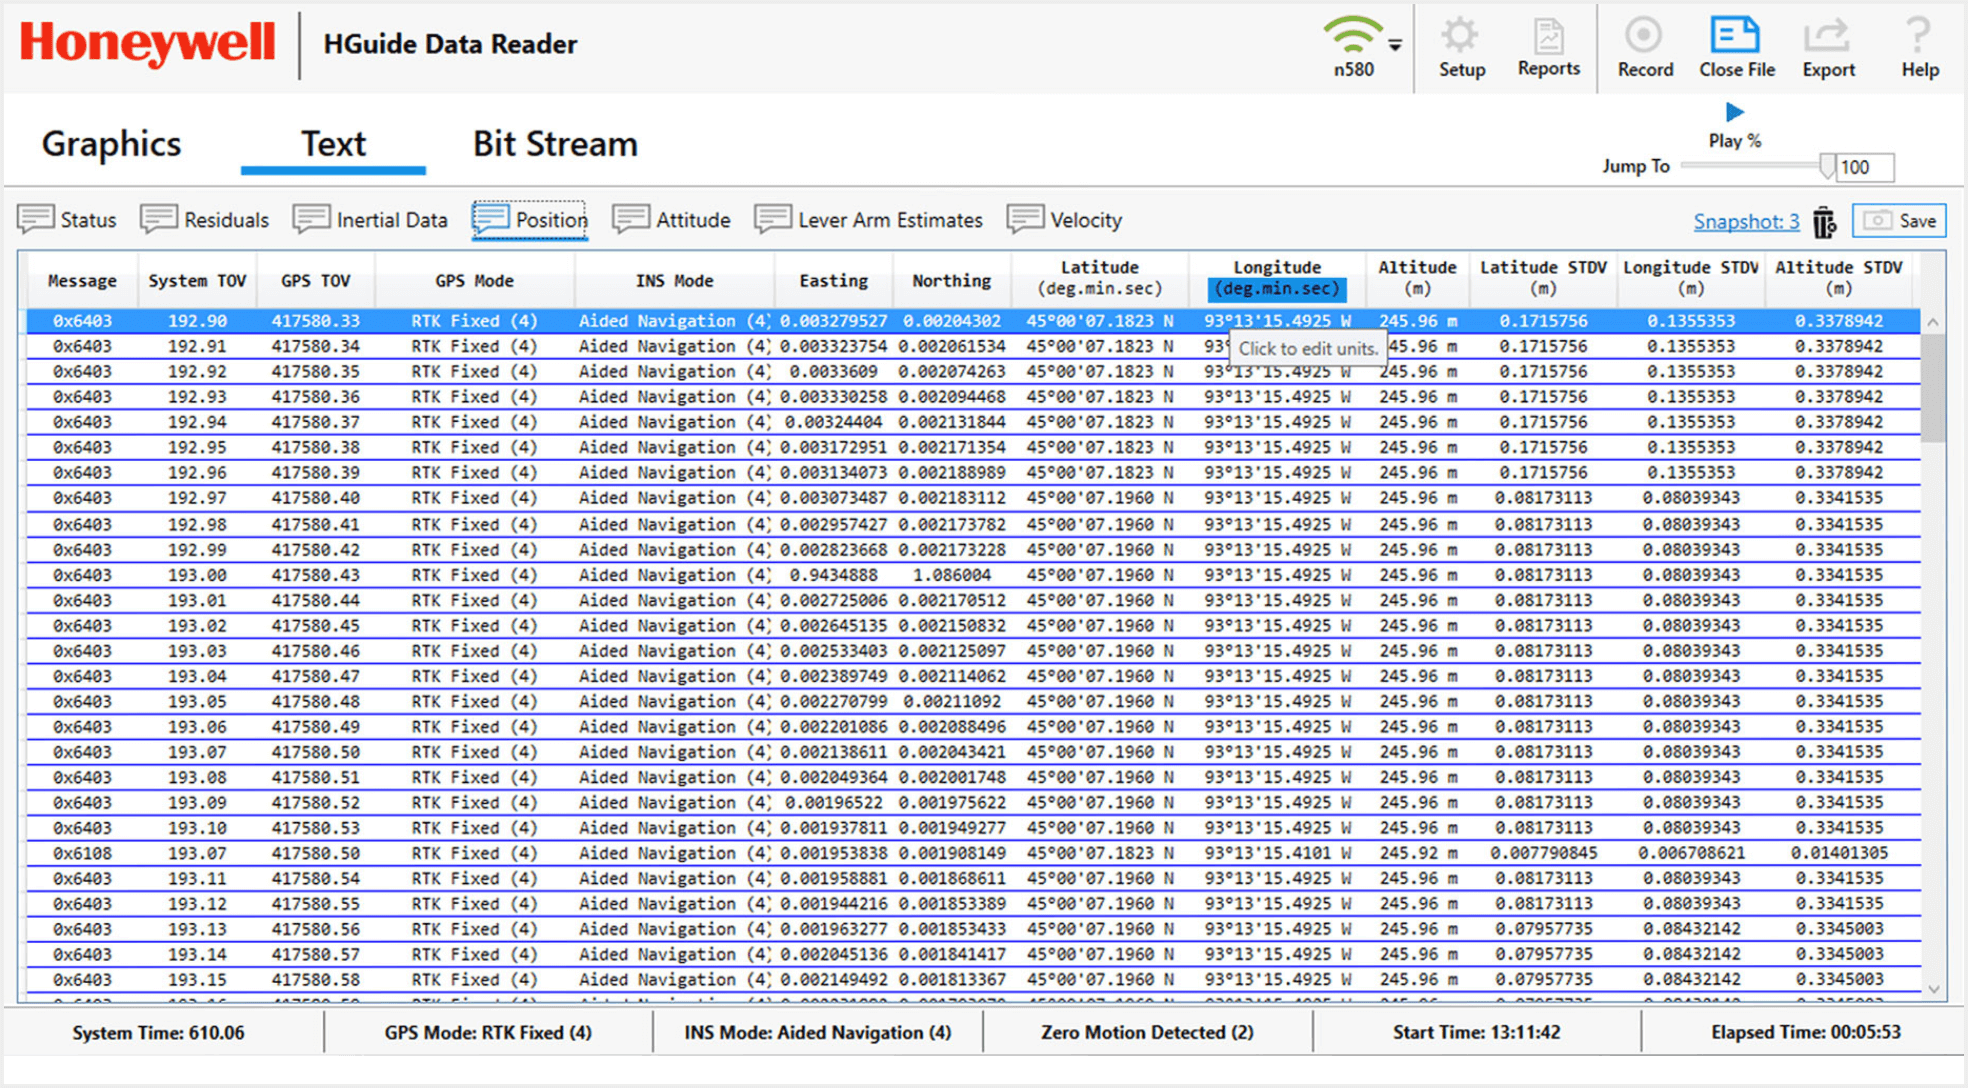This screenshot has width=1968, height=1088.
Task: Select the 0x6108 message row
Action: pyautogui.click(x=972, y=853)
